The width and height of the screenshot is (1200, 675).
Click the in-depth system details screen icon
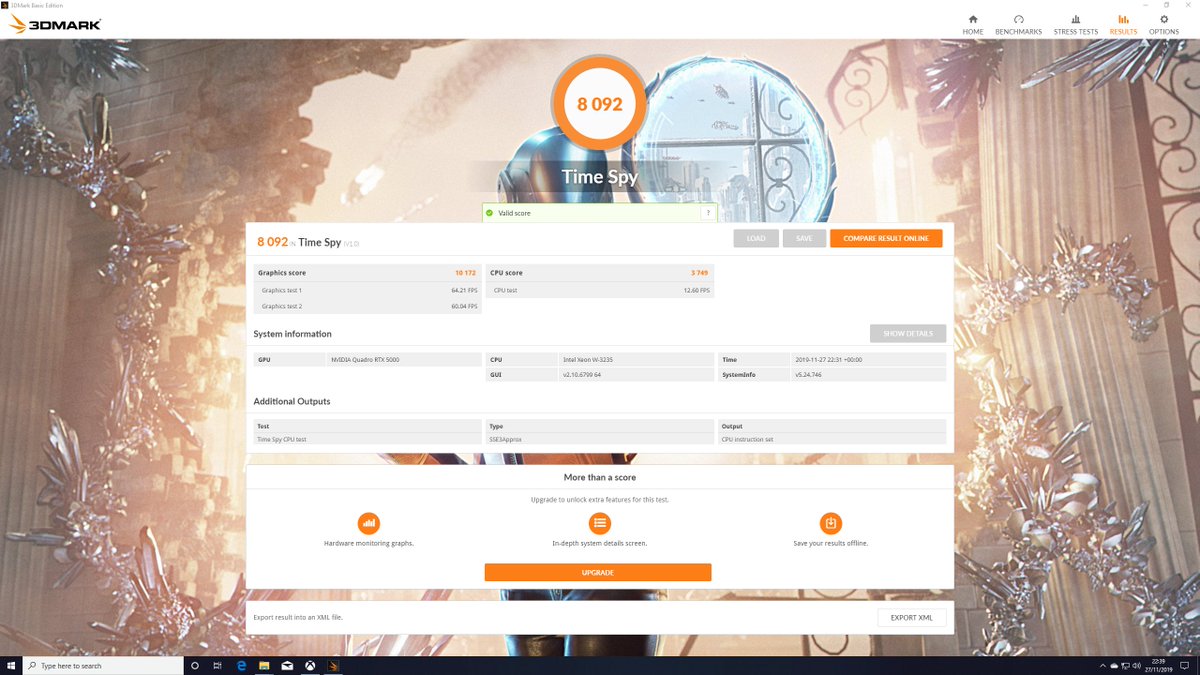click(599, 522)
